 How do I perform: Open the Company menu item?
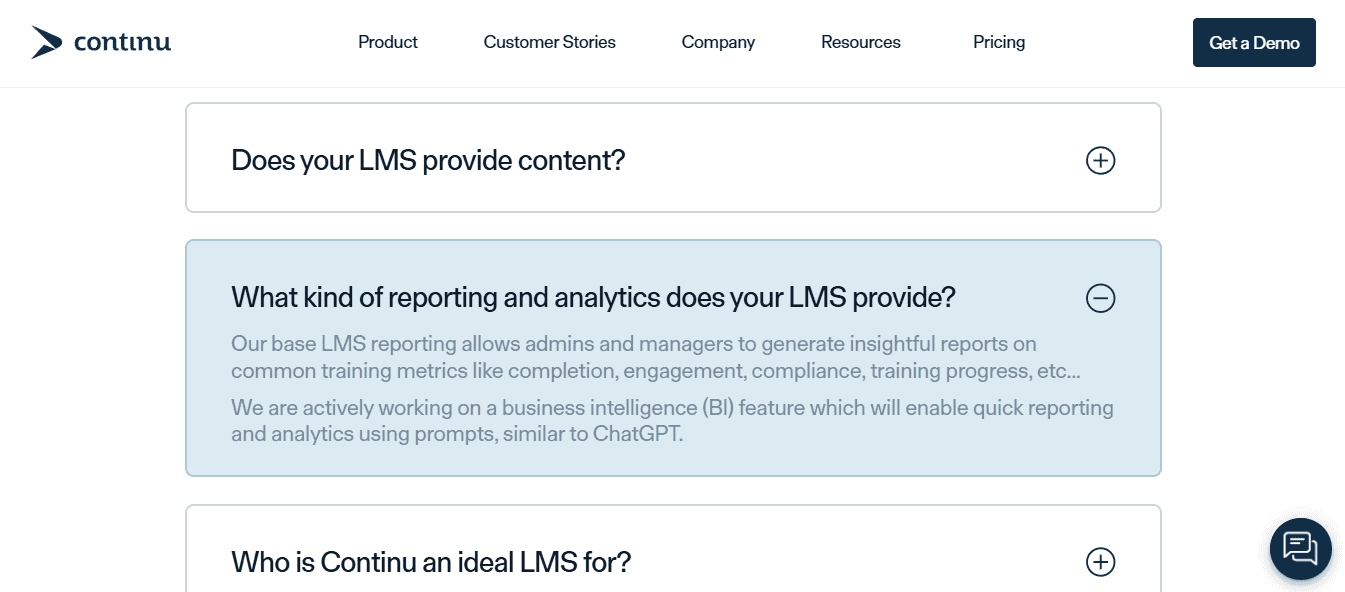[718, 42]
